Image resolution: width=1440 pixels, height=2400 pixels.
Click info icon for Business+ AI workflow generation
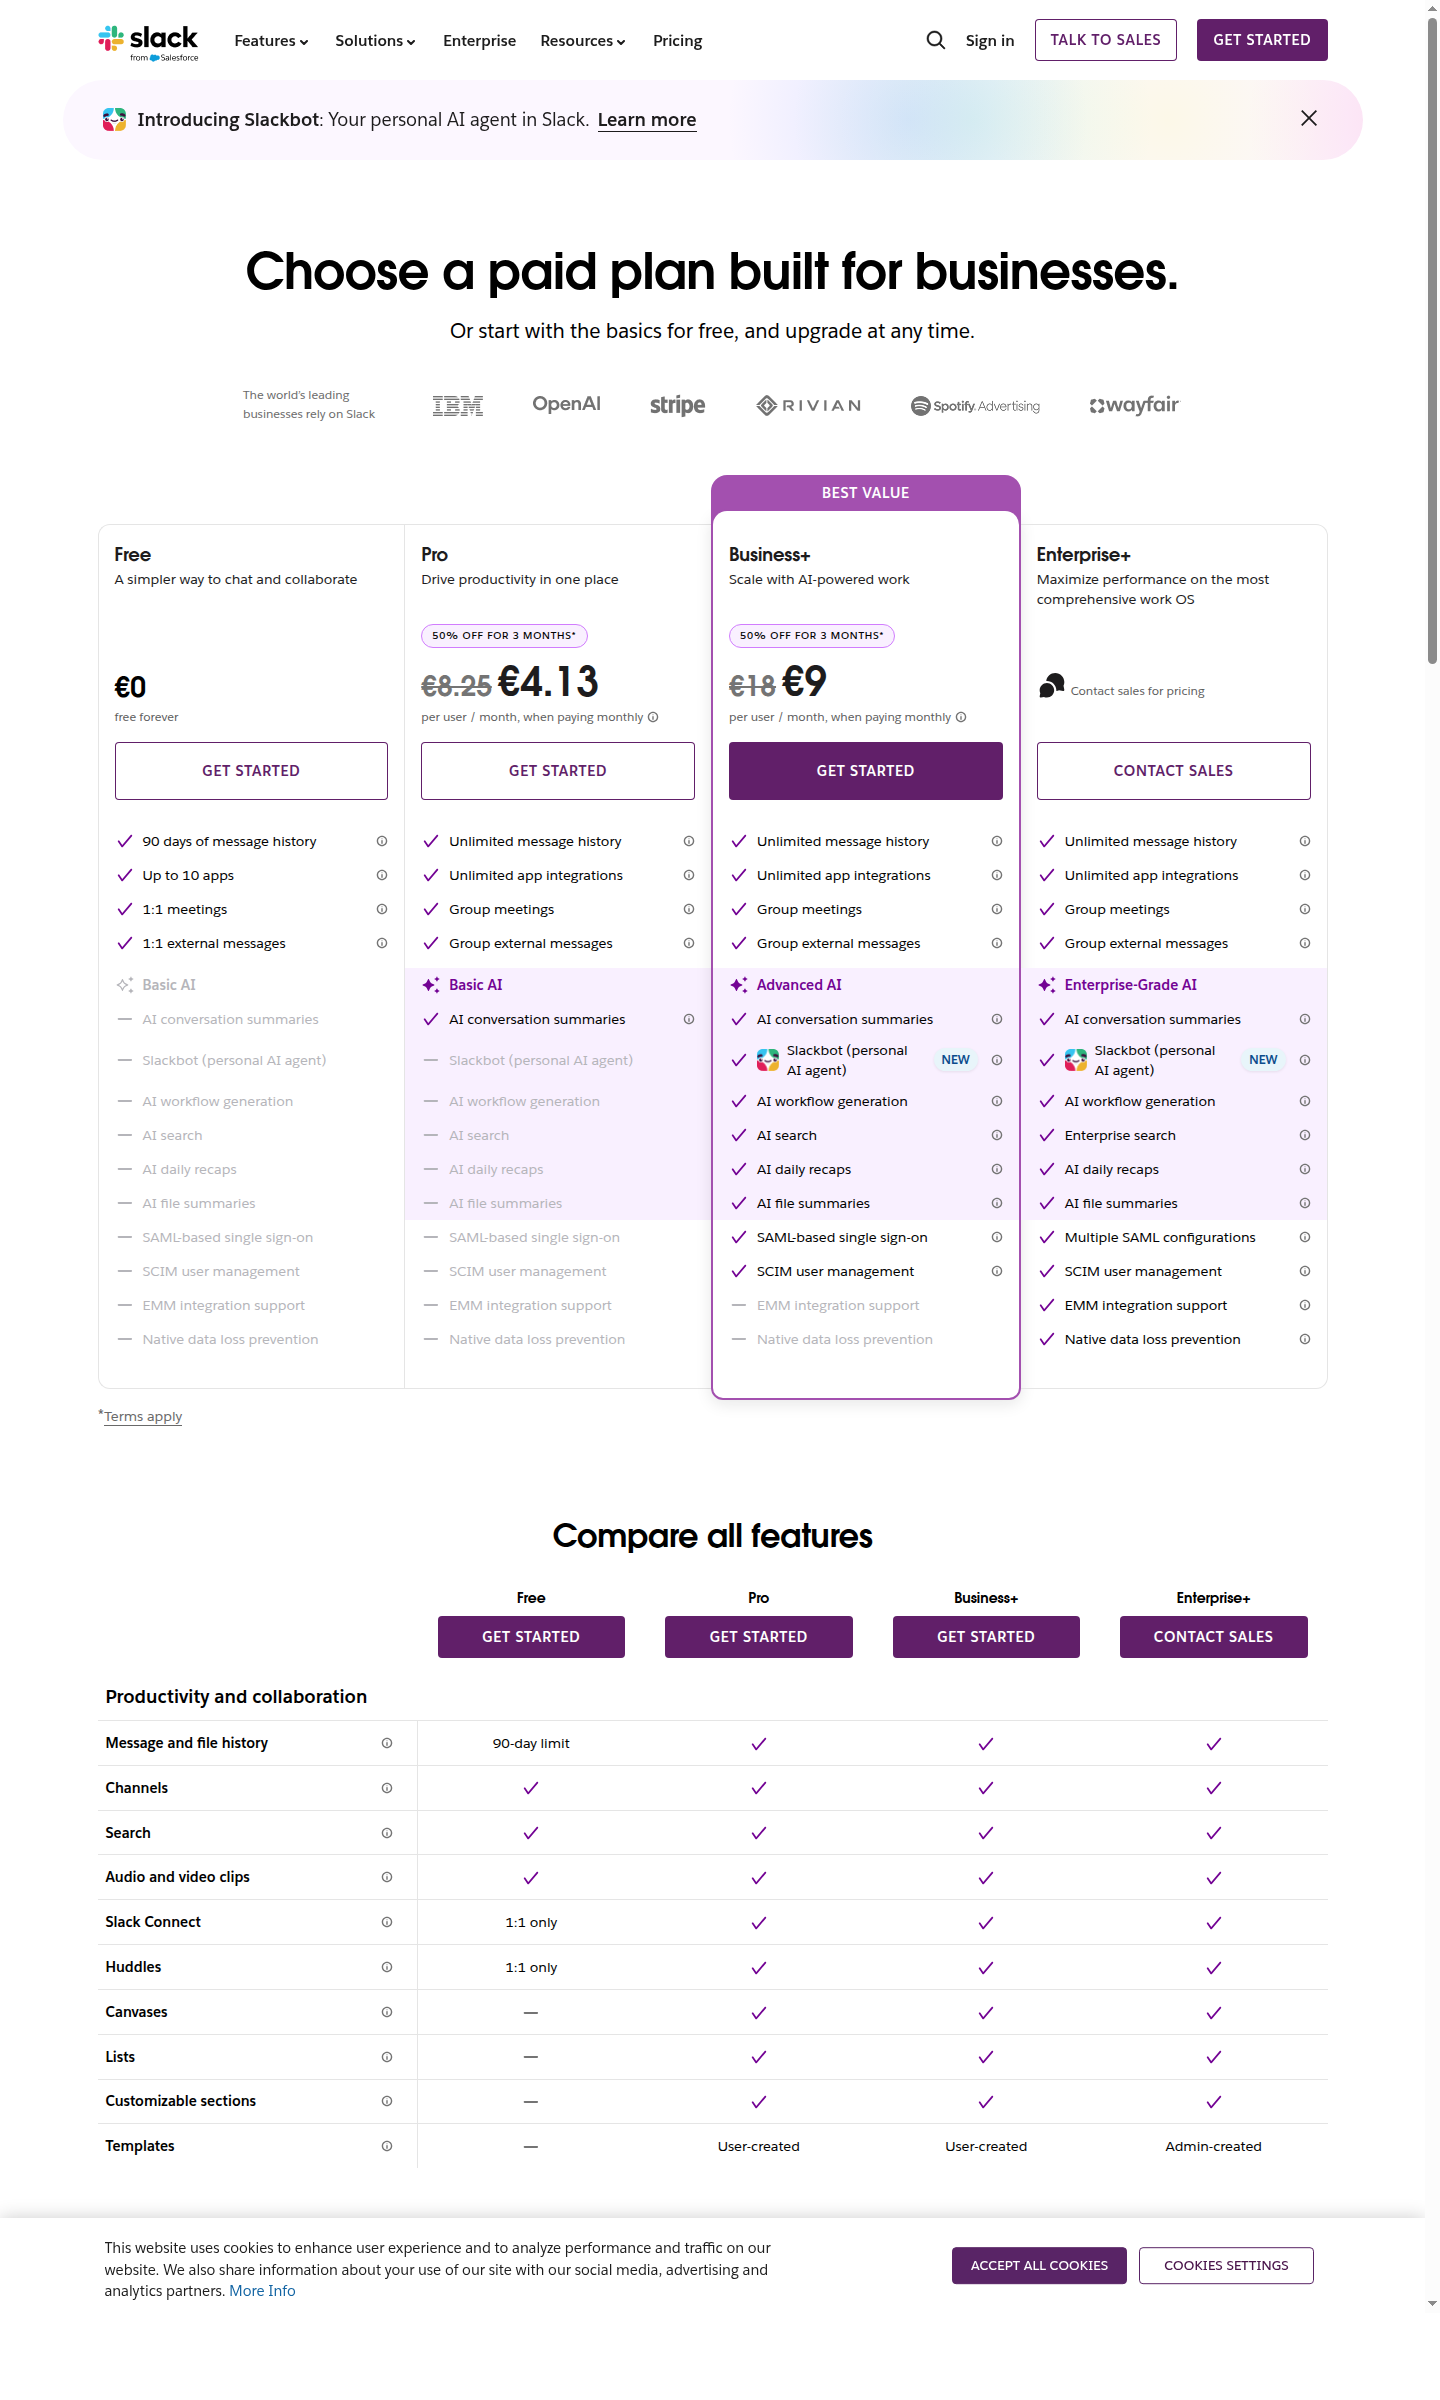click(x=997, y=1101)
